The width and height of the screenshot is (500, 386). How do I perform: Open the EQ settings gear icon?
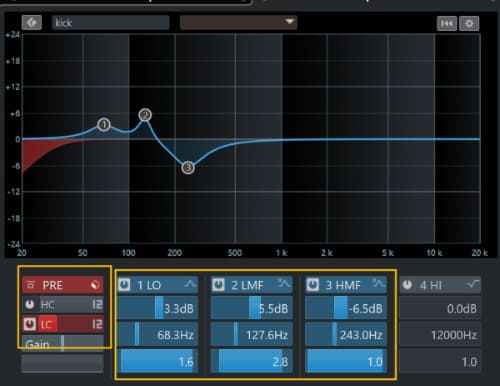(x=469, y=23)
